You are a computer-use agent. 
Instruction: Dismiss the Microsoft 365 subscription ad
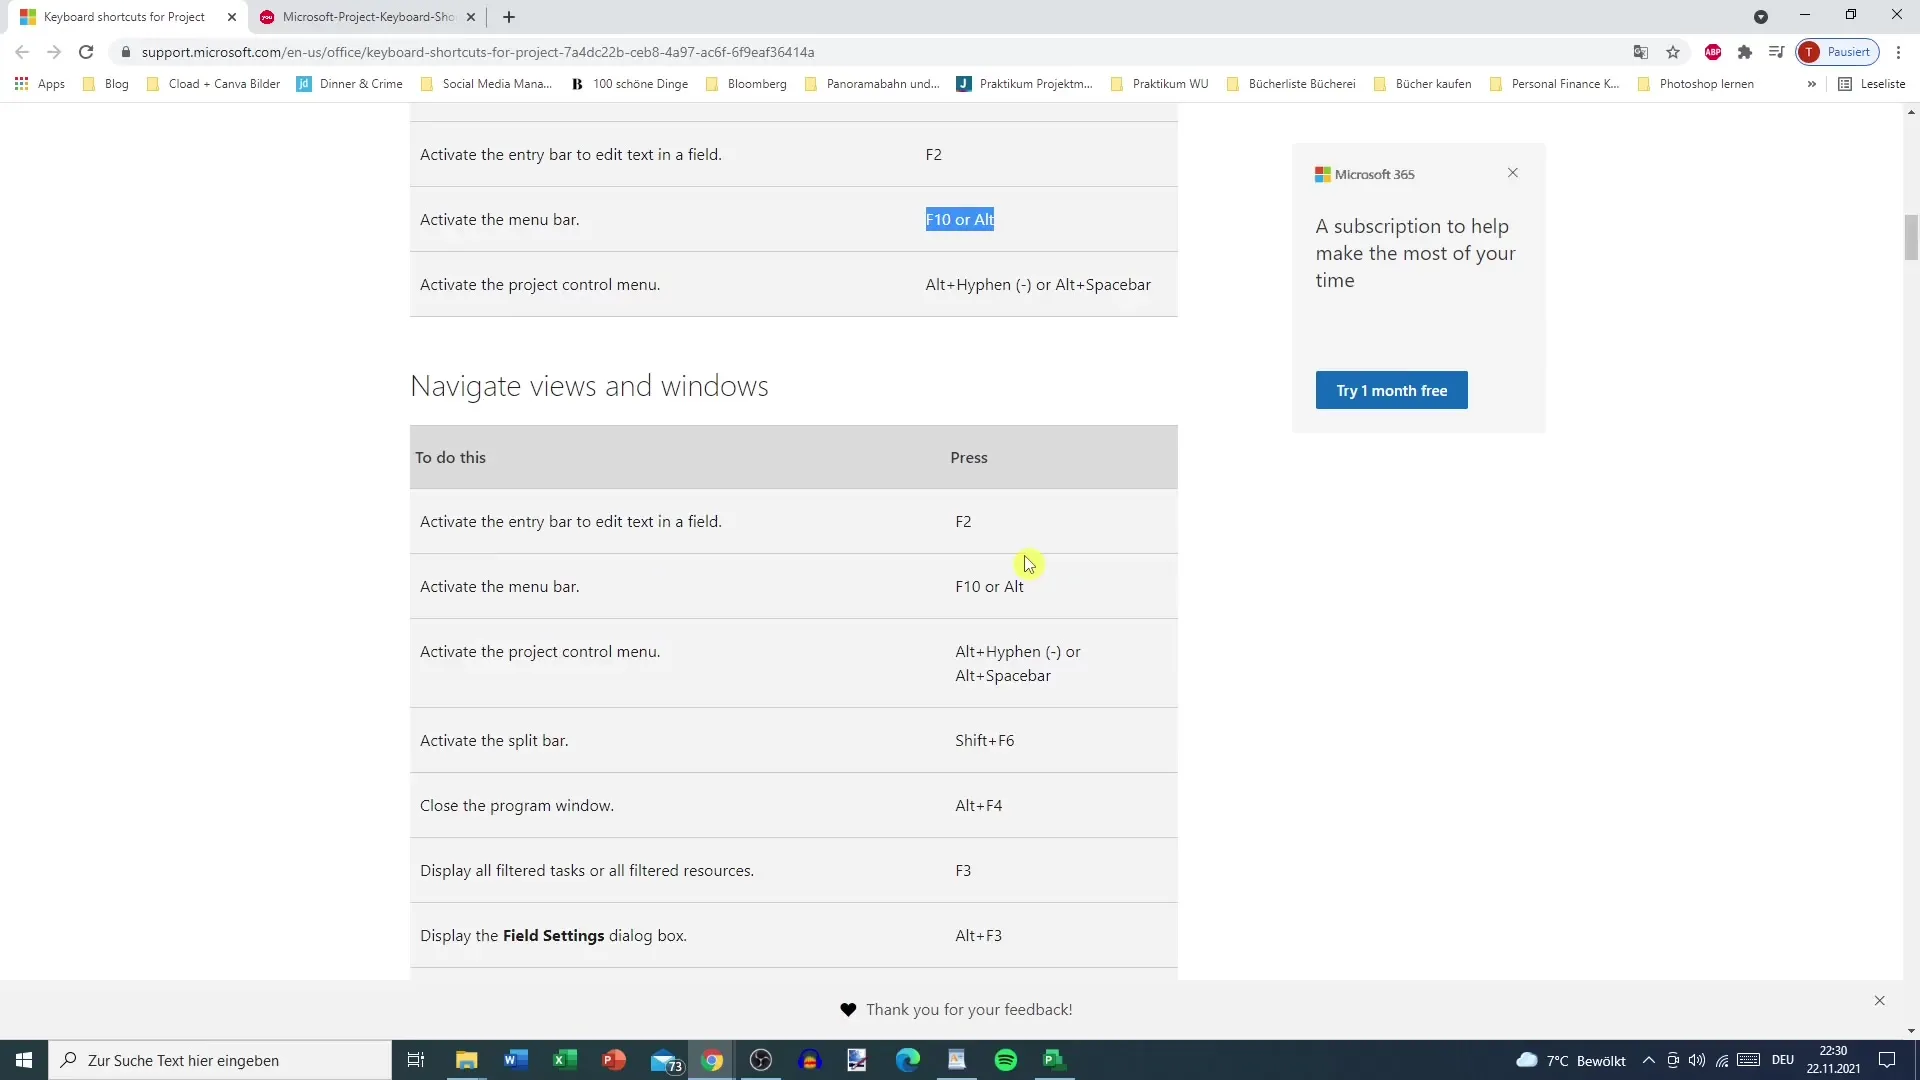tap(1513, 173)
